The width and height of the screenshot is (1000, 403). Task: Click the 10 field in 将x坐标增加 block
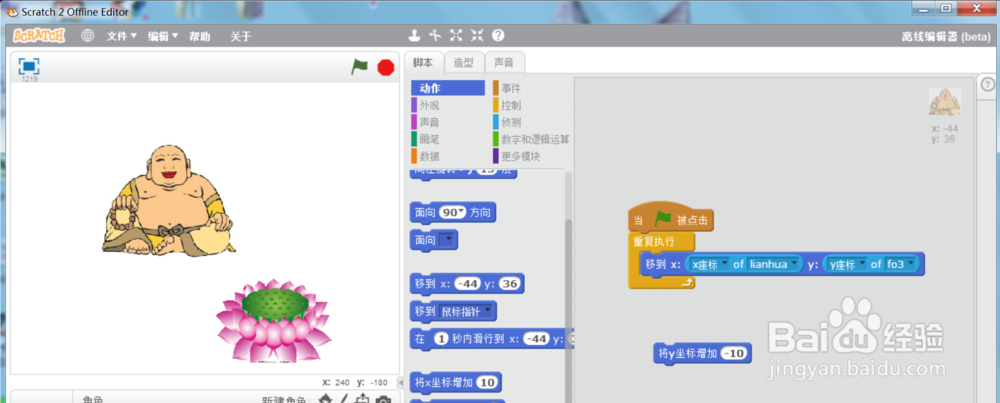[x=487, y=383]
